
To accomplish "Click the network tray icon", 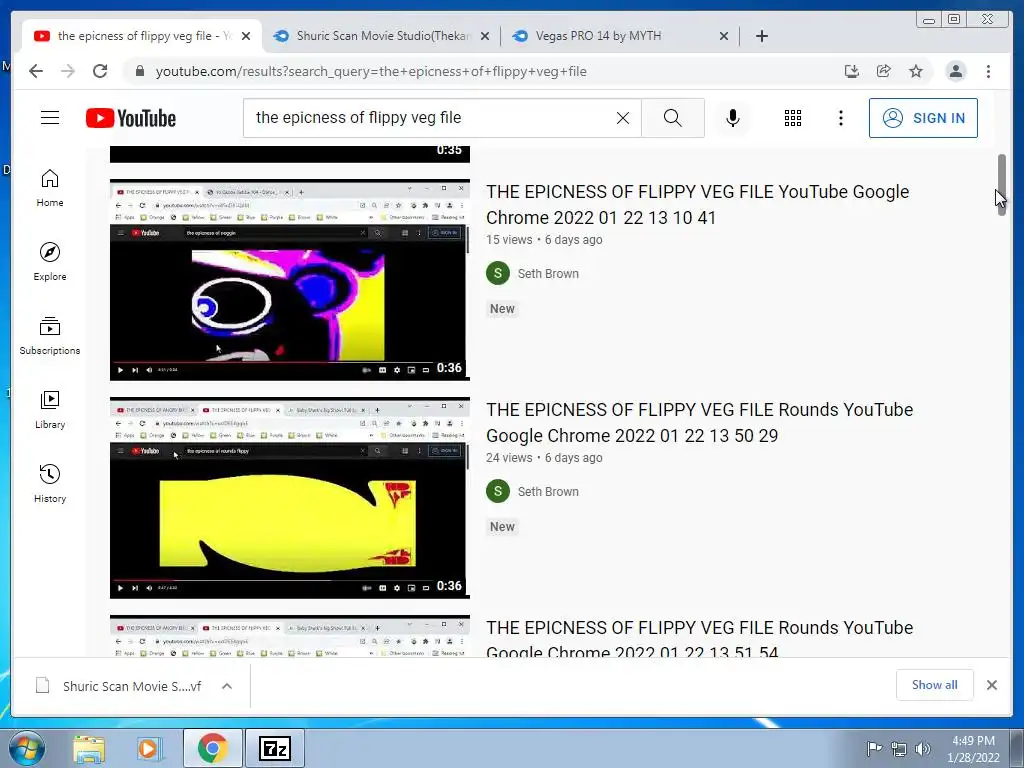I will [x=899, y=749].
